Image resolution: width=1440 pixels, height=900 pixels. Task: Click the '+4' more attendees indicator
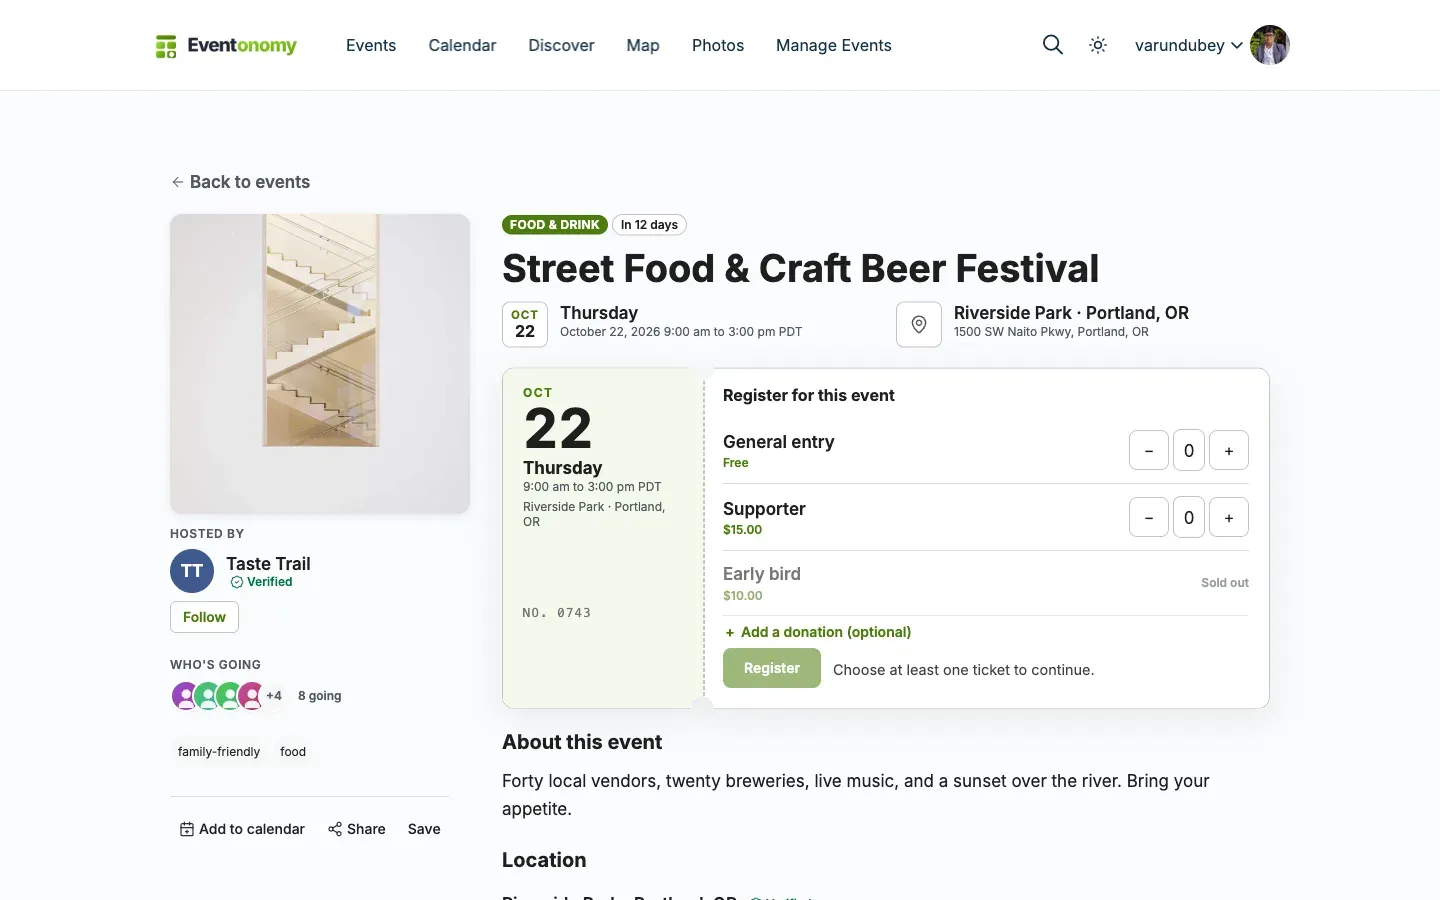click(274, 696)
